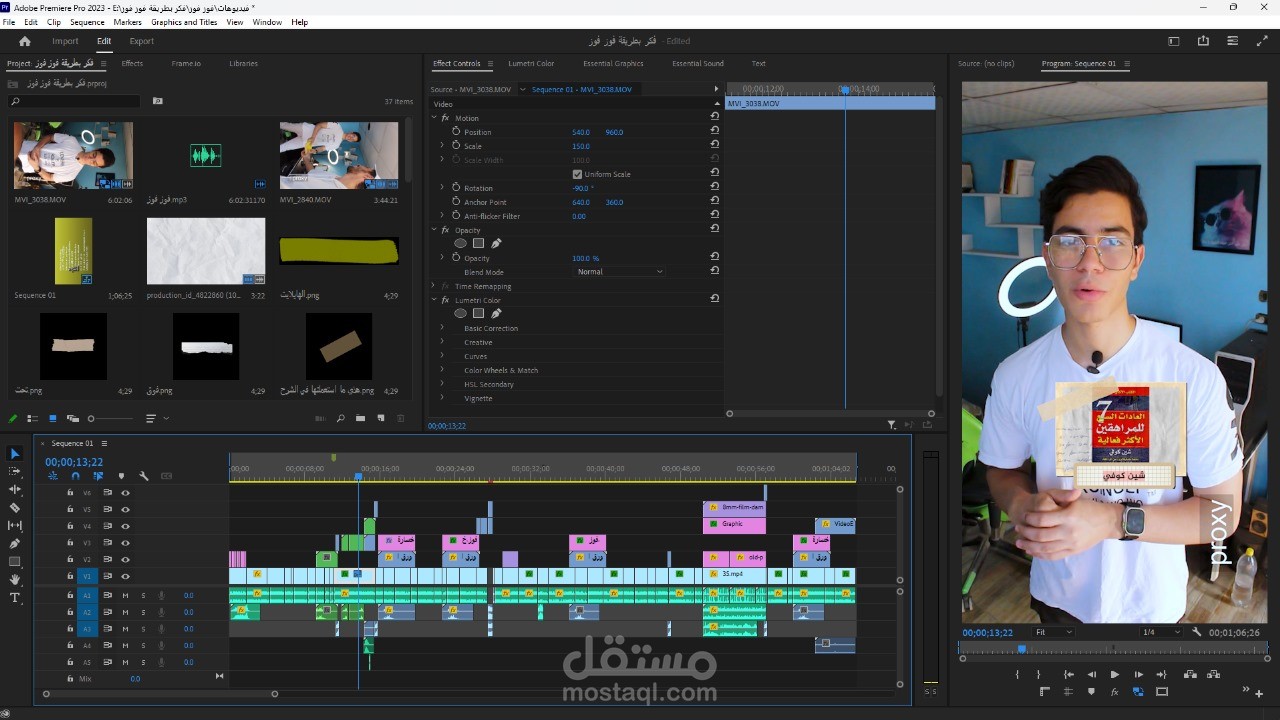The width and height of the screenshot is (1280, 720).
Task: Open the Sequence menu
Action: pos(87,22)
